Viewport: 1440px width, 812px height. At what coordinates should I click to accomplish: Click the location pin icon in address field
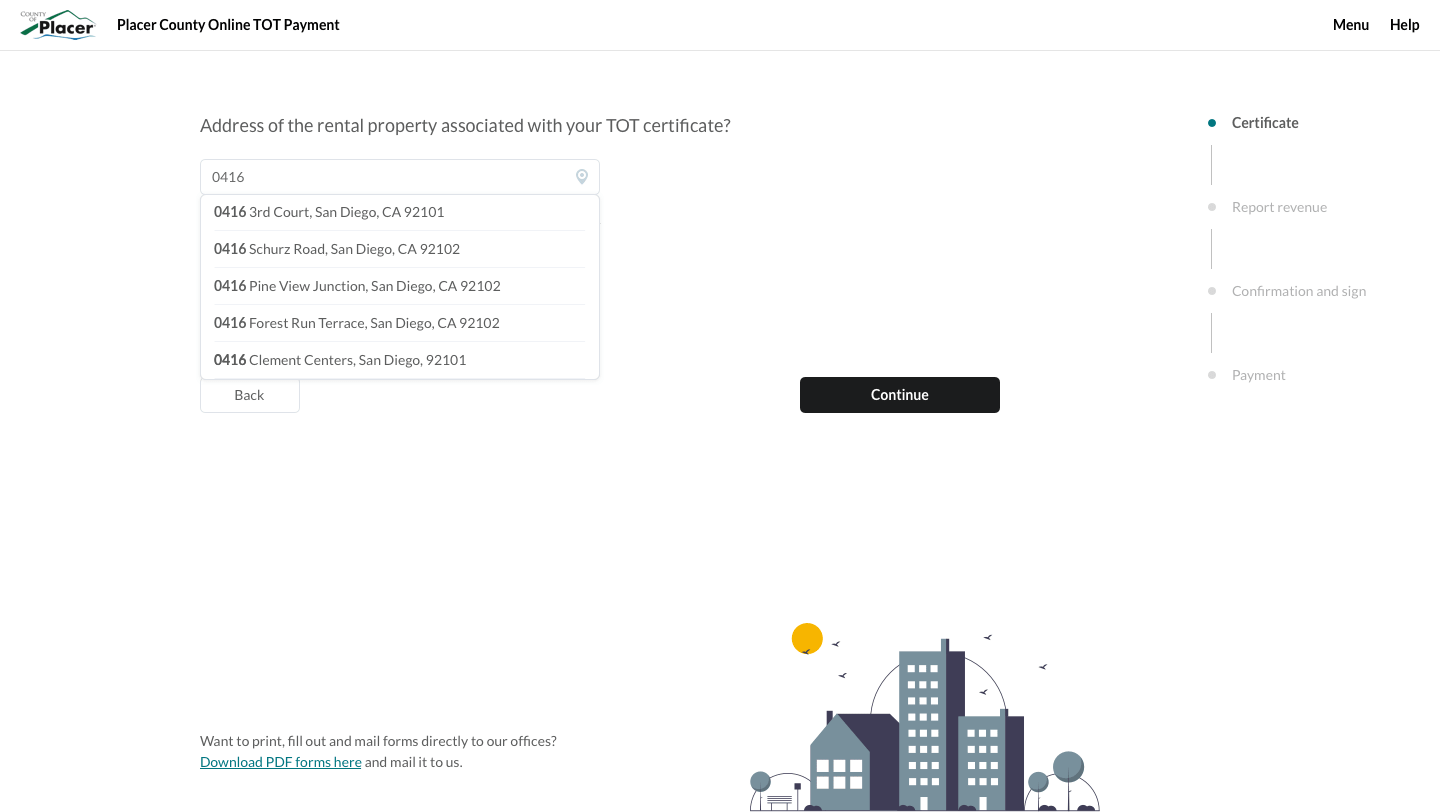coord(581,176)
